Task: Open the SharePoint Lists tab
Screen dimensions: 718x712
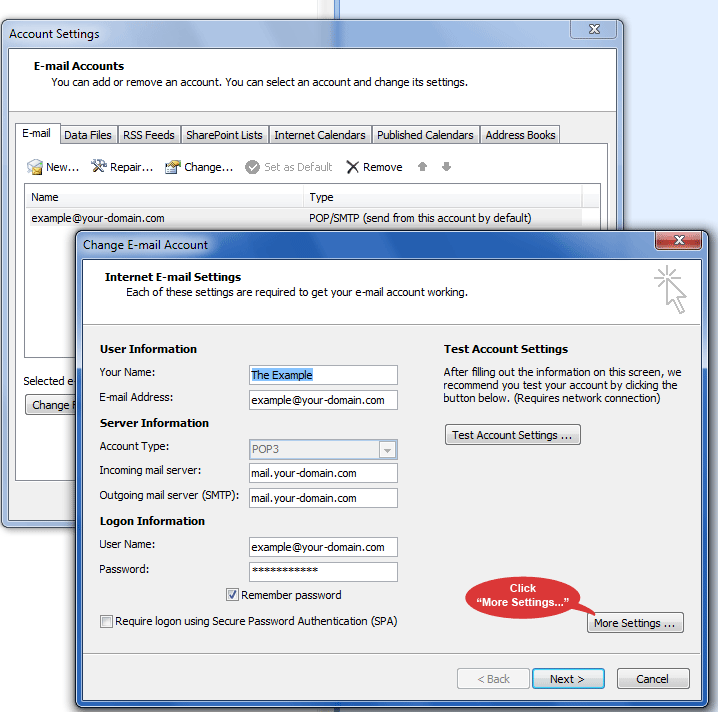Action: click(x=224, y=135)
